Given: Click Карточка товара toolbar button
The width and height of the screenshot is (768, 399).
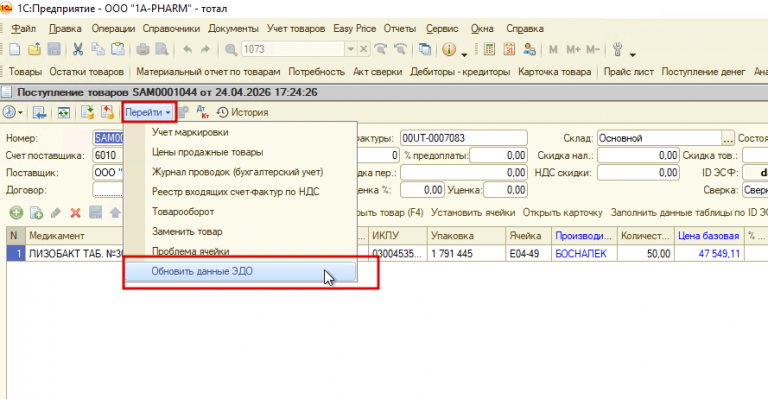Looking at the screenshot, I should [554, 72].
